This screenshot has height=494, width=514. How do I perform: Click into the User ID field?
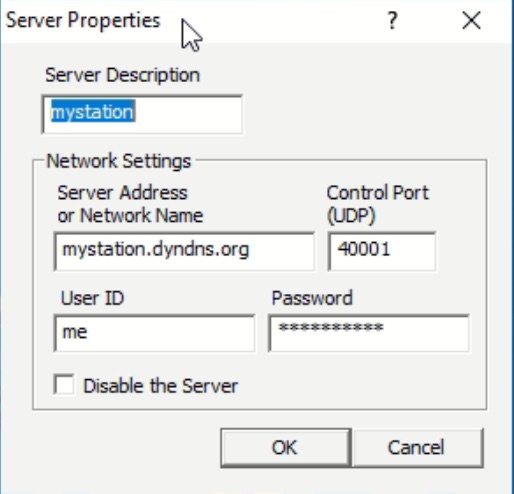[154, 333]
